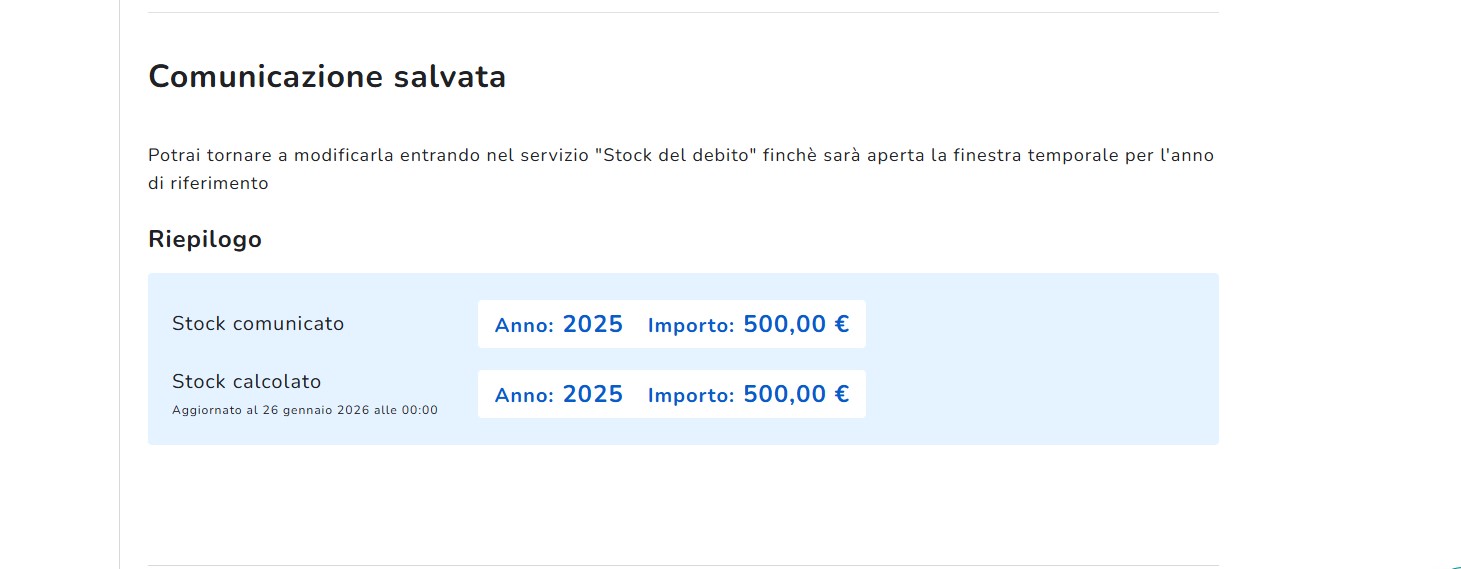Click "Importo:" label in Stock comunicato row
The width and height of the screenshot is (1461, 569).
coord(691,325)
